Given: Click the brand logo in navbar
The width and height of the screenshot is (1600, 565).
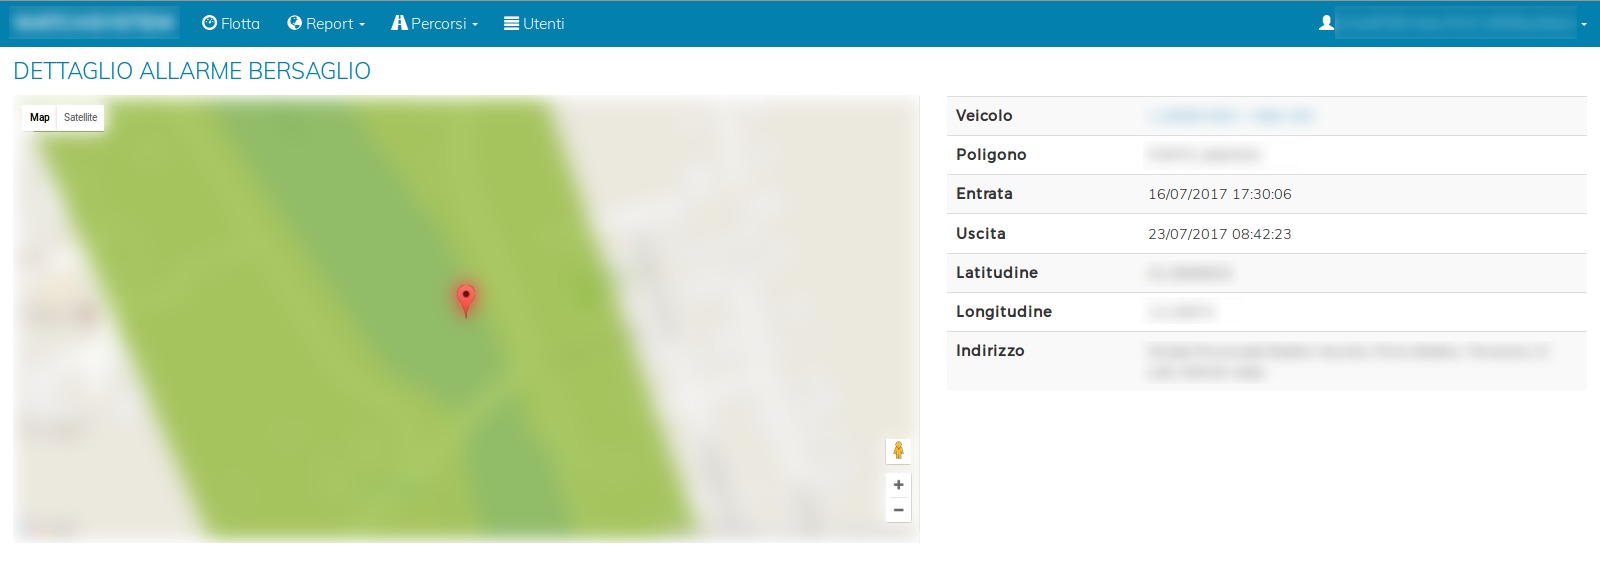Looking at the screenshot, I should pos(95,23).
